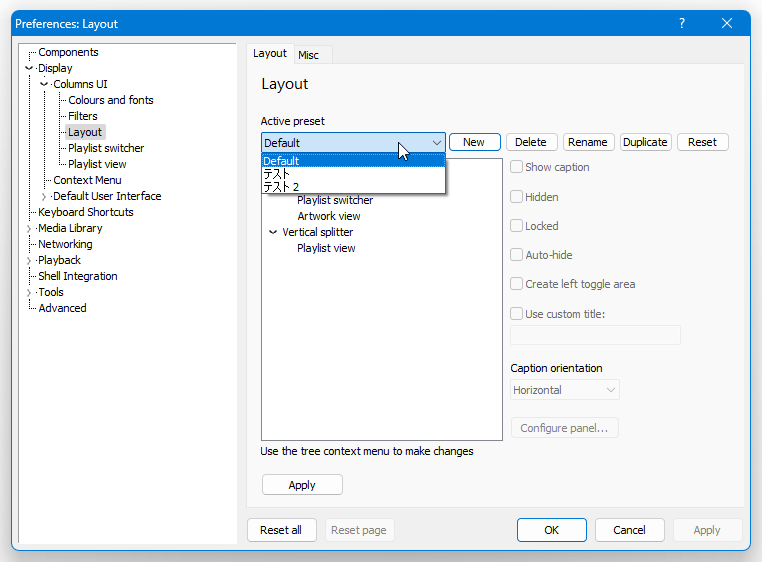
Task: Enable the Hidden checkbox
Action: pyautogui.click(x=516, y=197)
